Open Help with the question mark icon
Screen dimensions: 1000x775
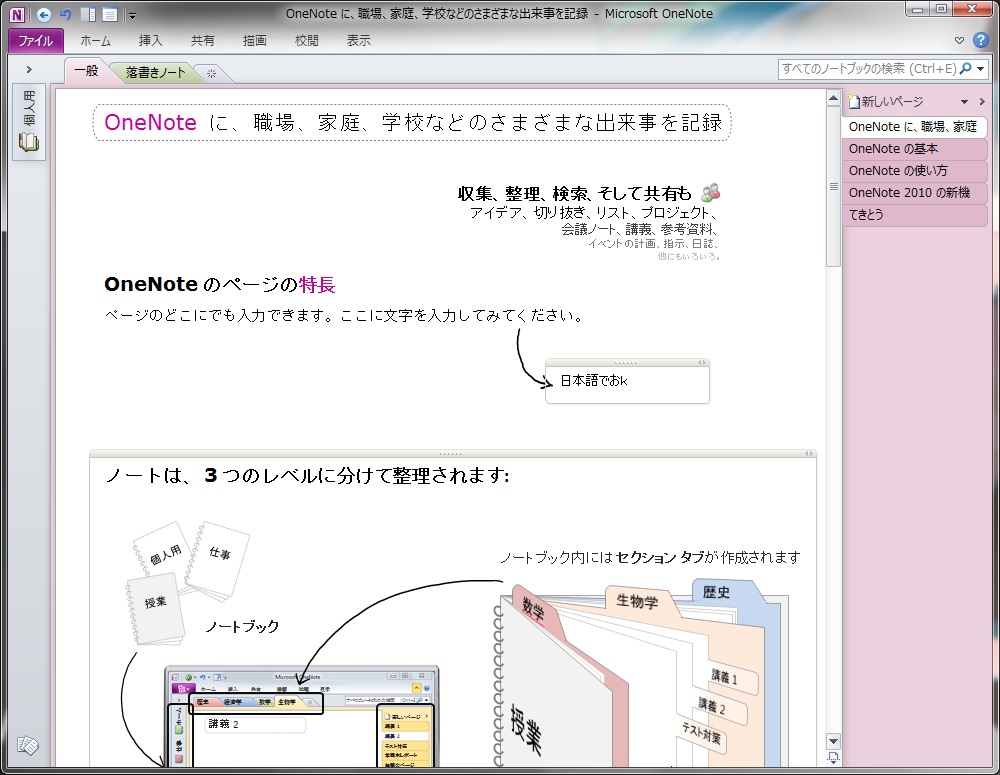click(x=980, y=40)
